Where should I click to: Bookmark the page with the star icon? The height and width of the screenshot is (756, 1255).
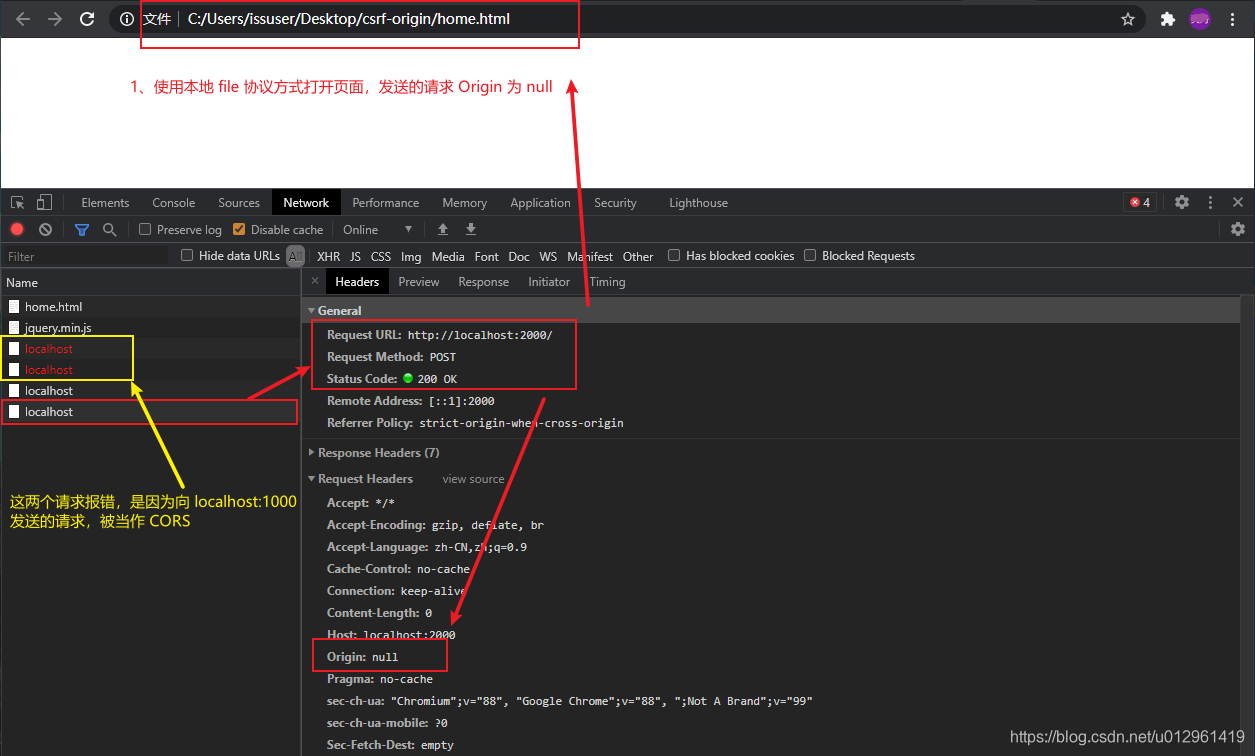(x=1128, y=19)
